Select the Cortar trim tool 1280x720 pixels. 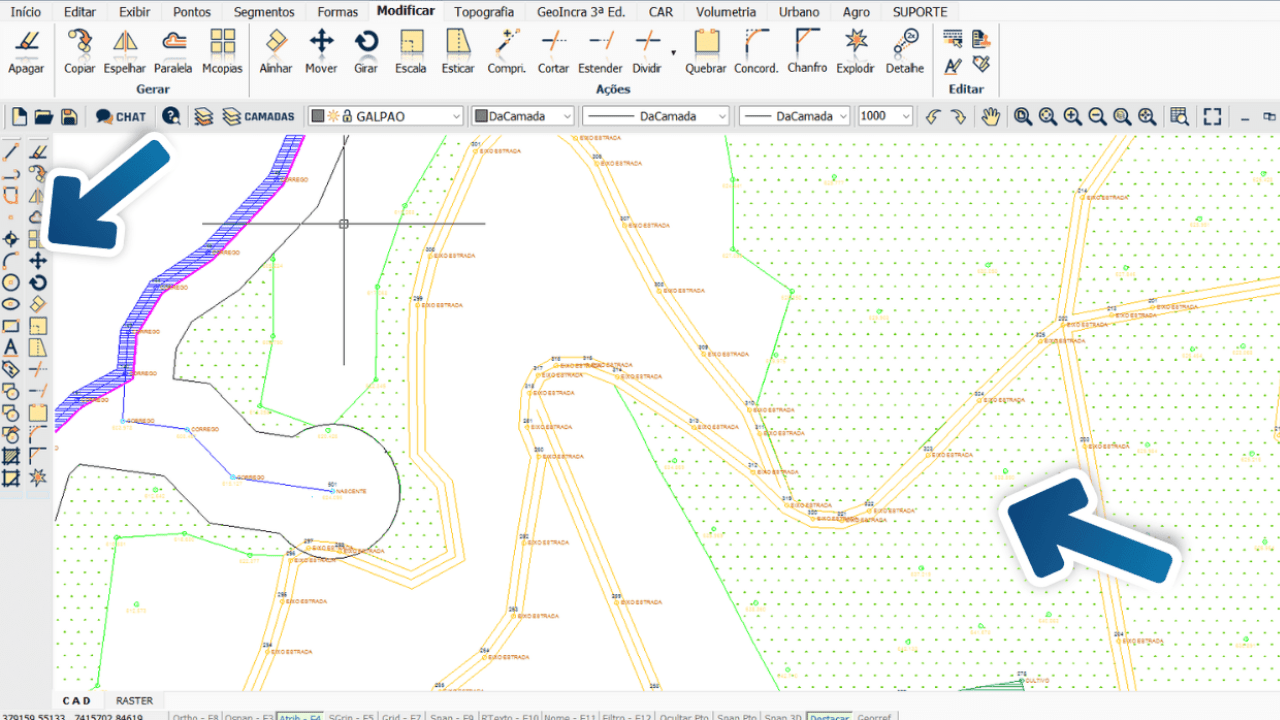click(553, 51)
